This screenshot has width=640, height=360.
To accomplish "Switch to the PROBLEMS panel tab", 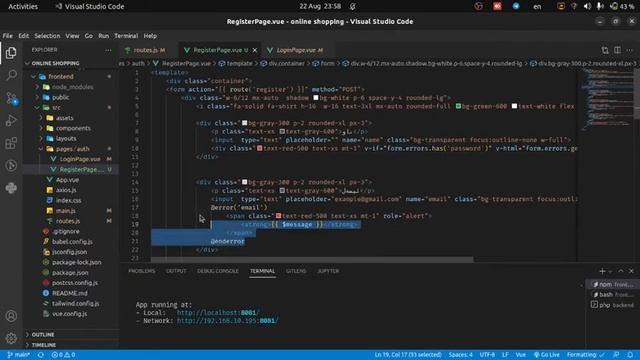I will point(142,271).
